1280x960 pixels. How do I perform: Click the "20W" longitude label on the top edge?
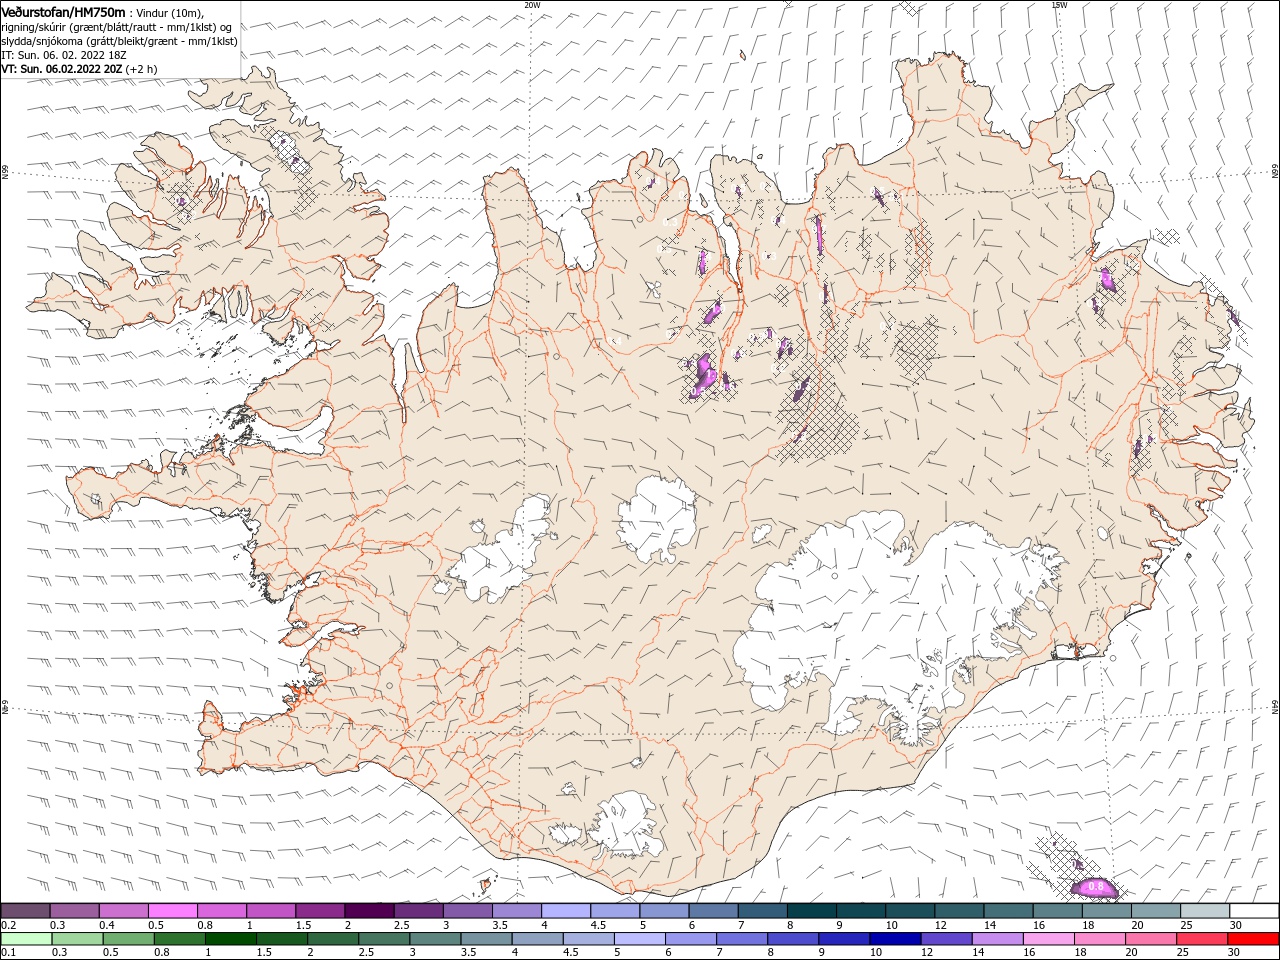(x=532, y=5)
